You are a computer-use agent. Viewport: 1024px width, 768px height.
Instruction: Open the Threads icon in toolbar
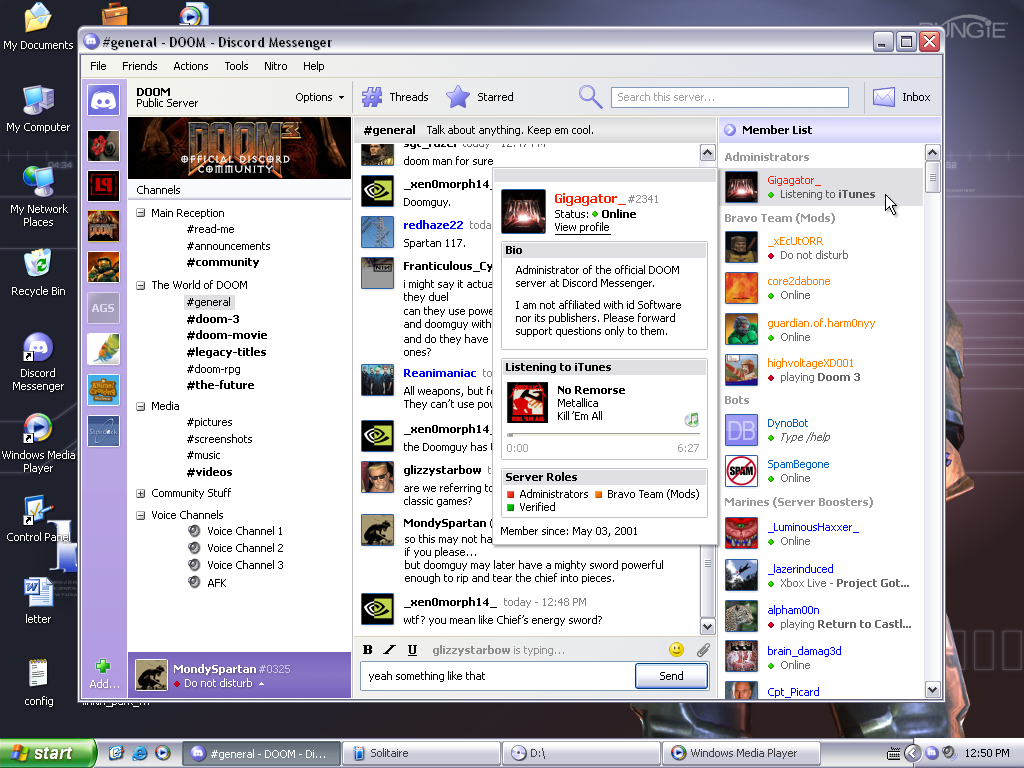(372, 97)
